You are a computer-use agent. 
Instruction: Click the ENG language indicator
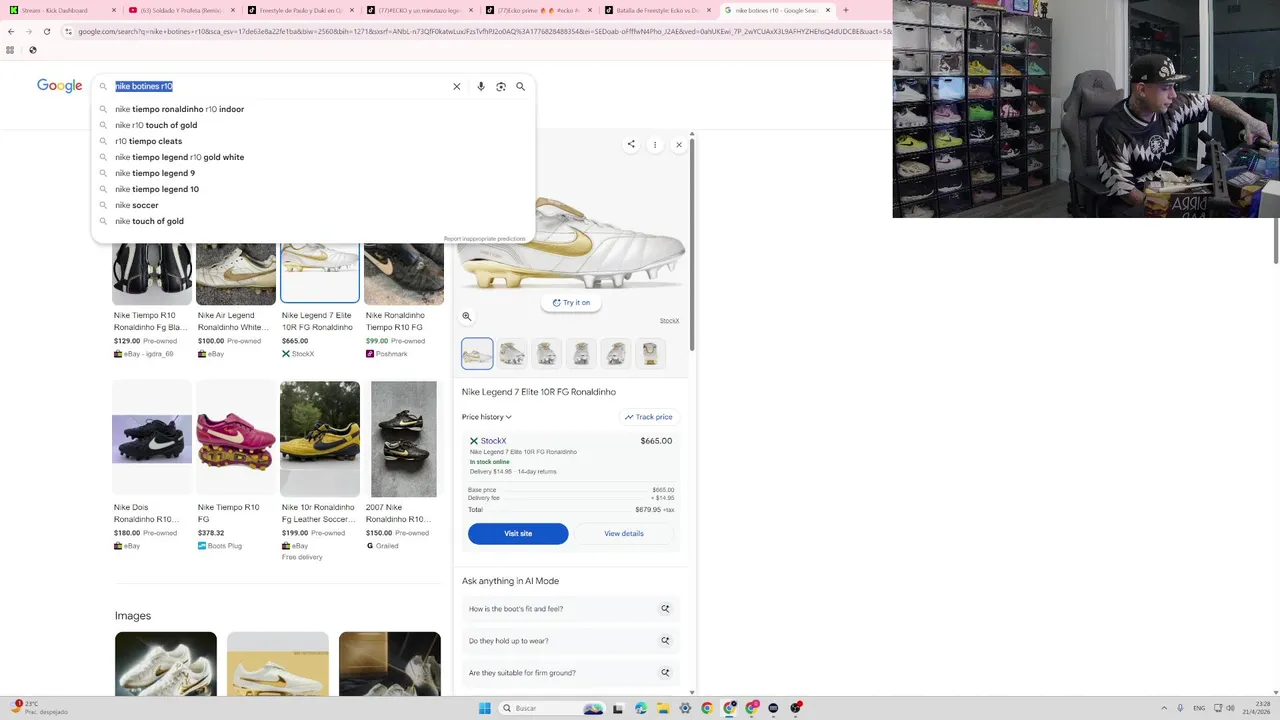pyautogui.click(x=1199, y=708)
